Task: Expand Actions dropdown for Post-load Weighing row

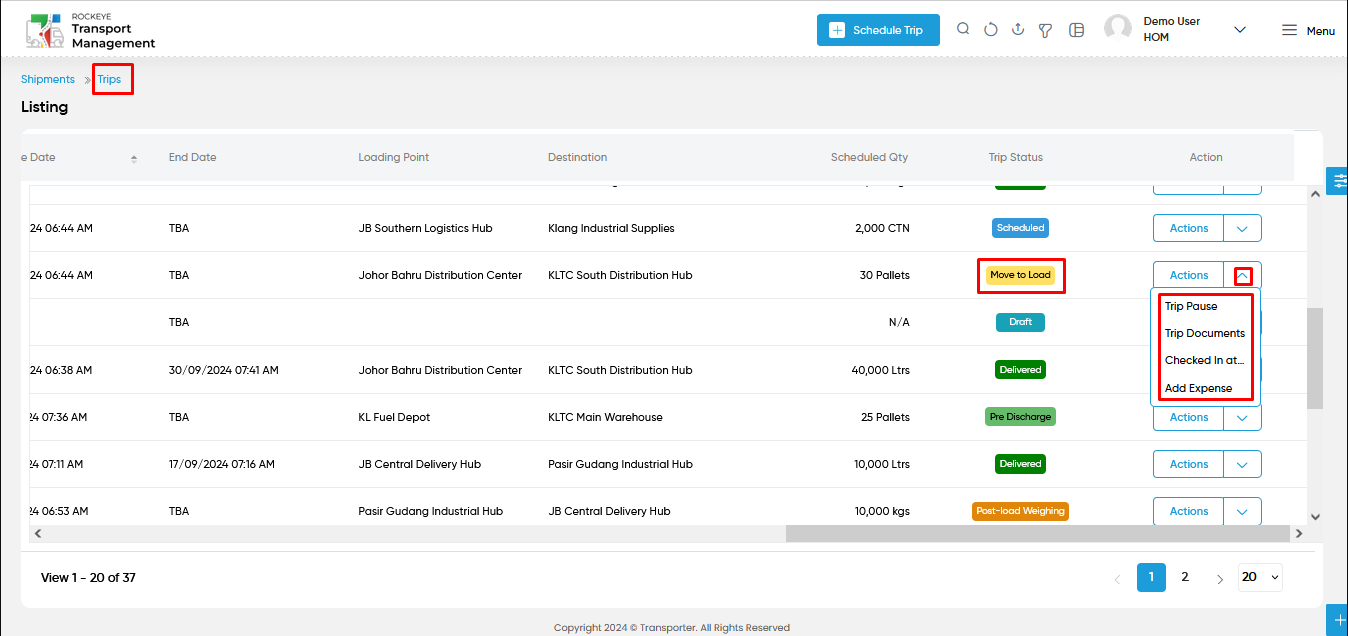Action: point(1242,511)
